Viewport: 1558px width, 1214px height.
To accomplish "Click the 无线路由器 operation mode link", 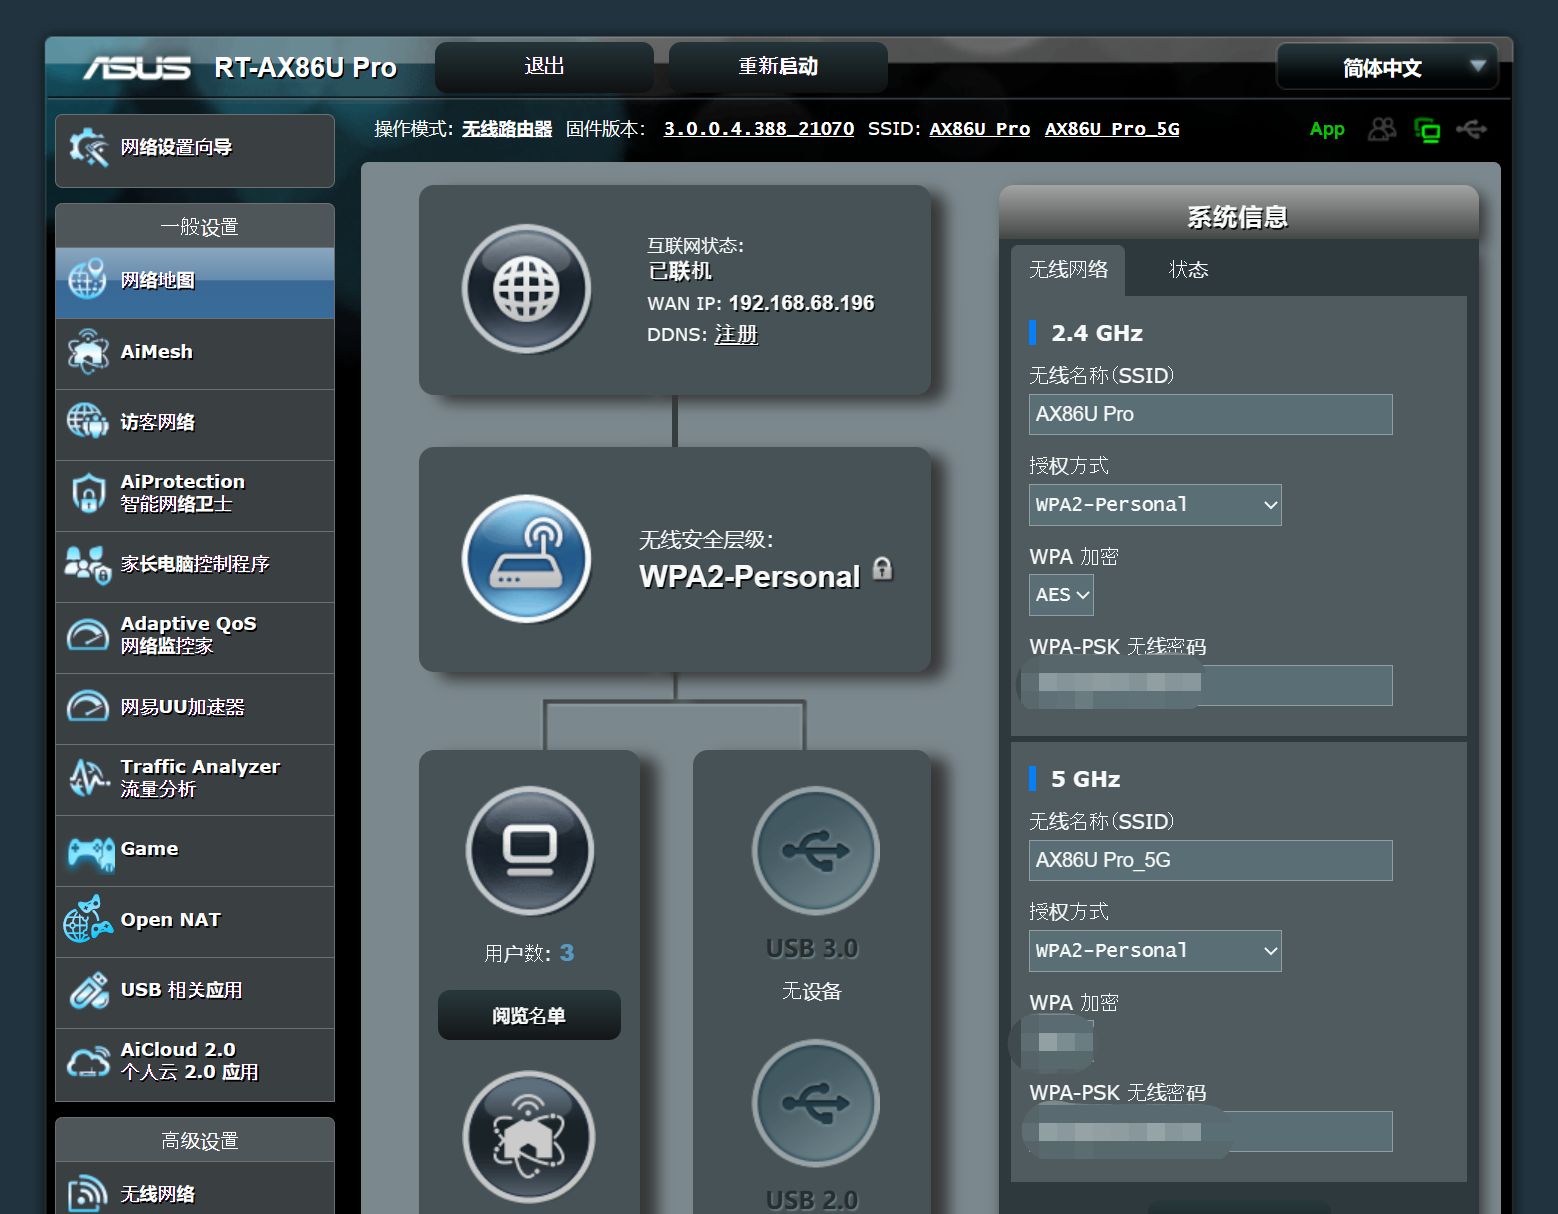I will 507,129.
